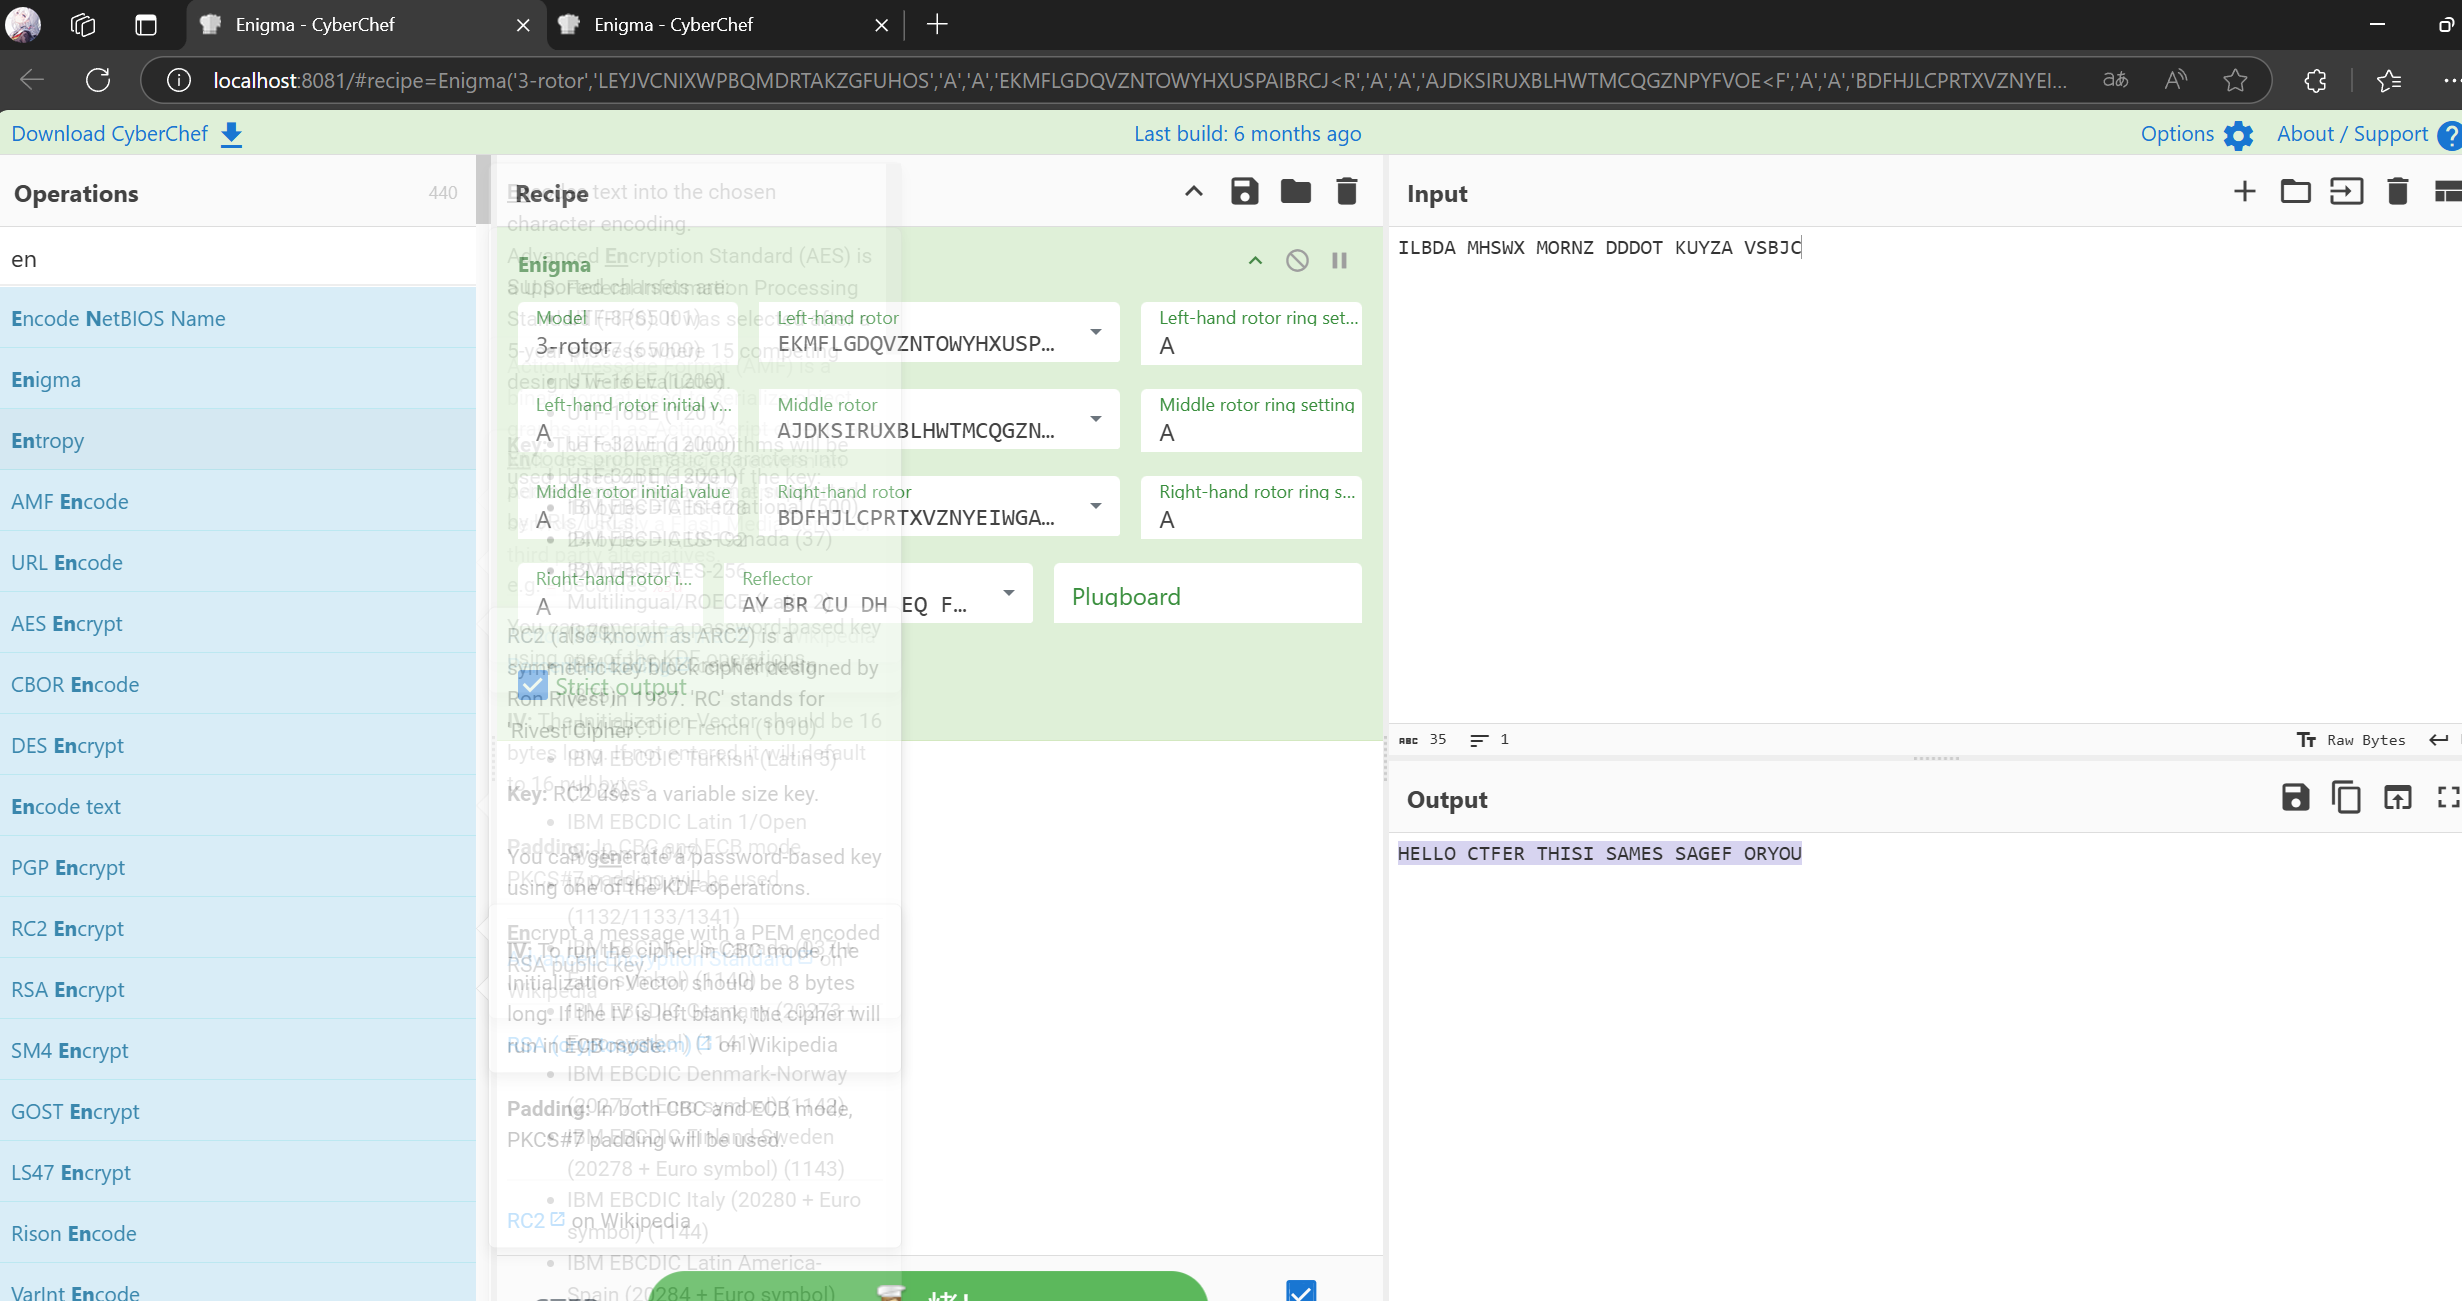Reload the page with the refresh icon
This screenshot has width=2462, height=1301.
[x=98, y=80]
